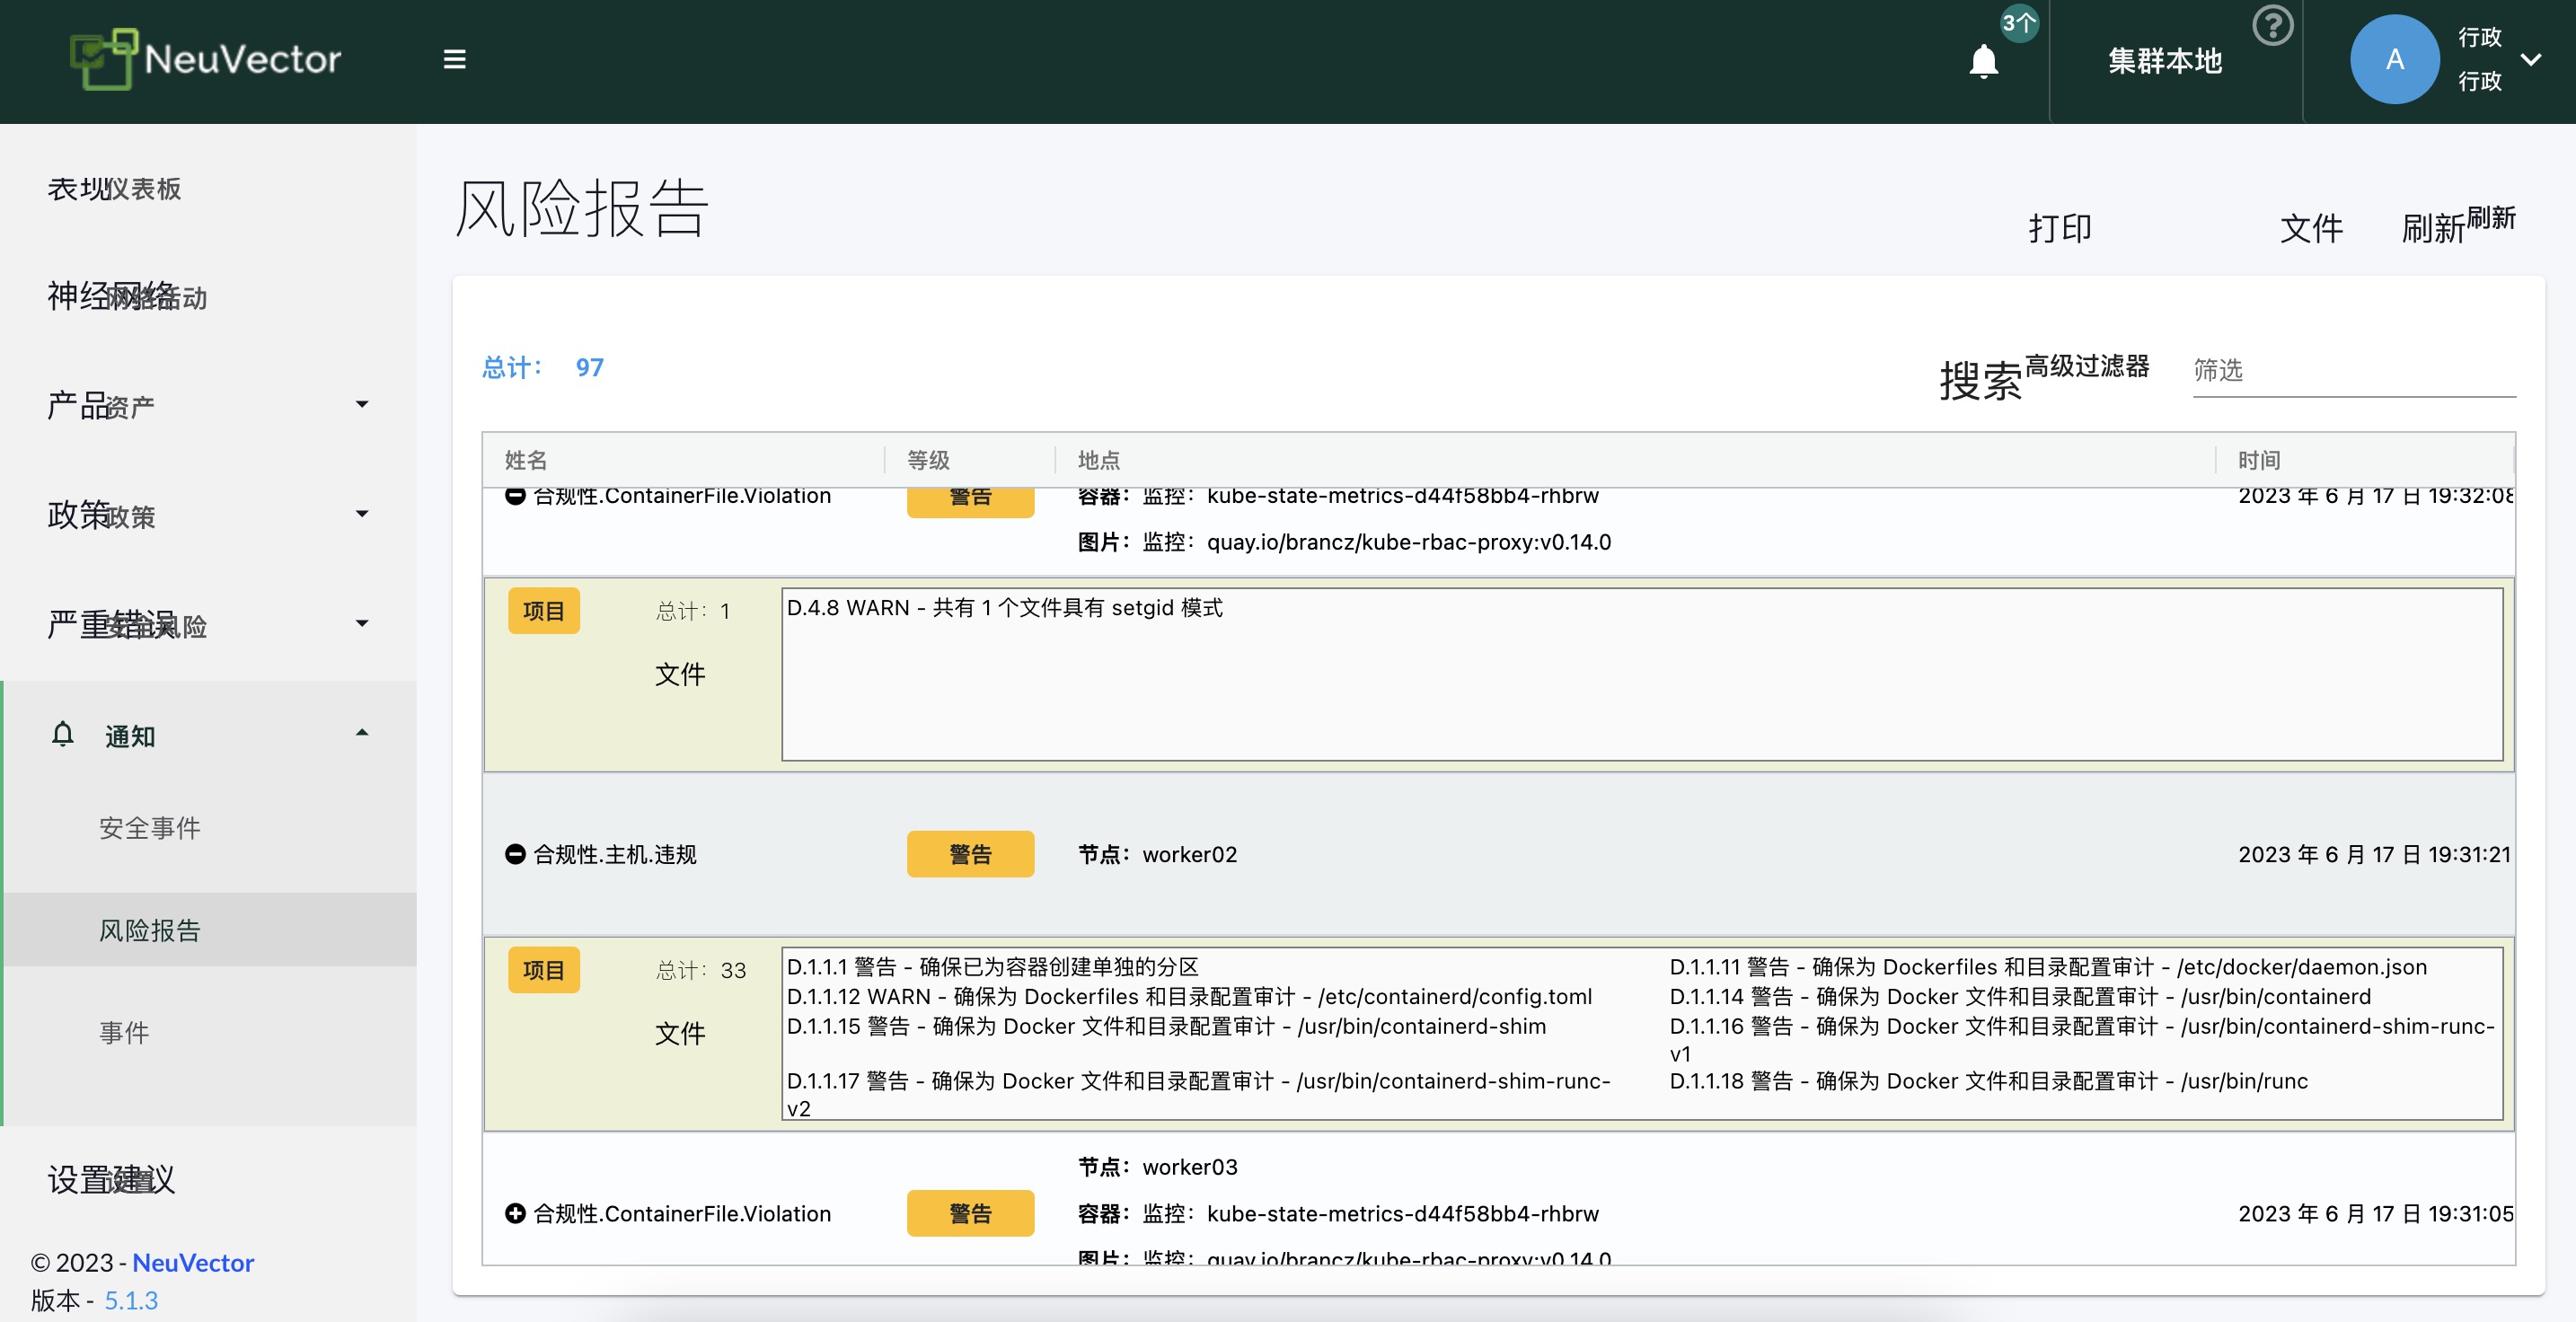This screenshot has width=2576, height=1322.
Task: Toggle the hamburger sidebar menu
Action: tap(454, 59)
